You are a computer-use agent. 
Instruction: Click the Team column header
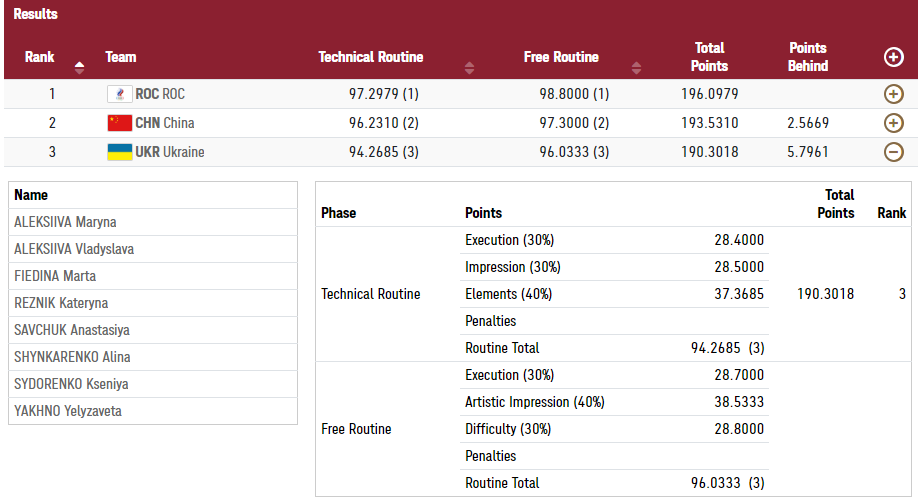point(121,57)
